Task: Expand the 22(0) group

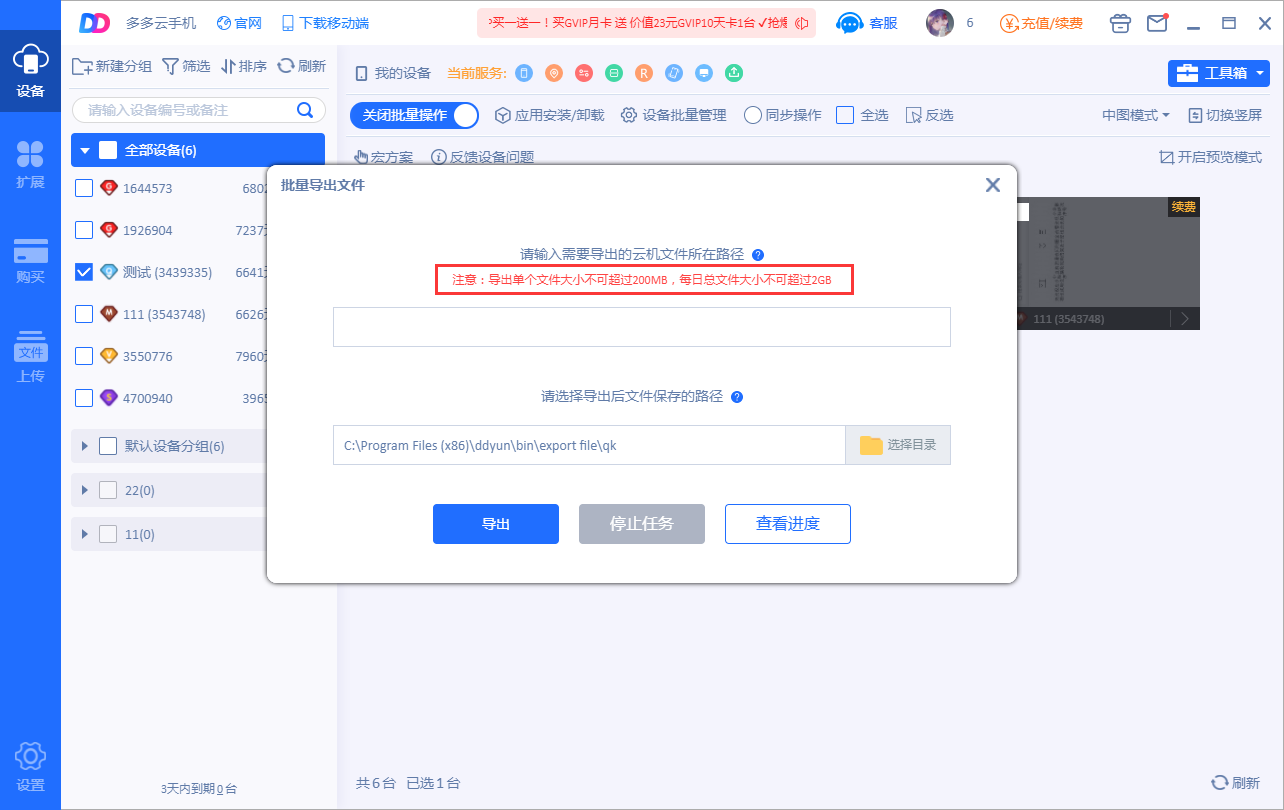Action: pyautogui.click(x=85, y=490)
